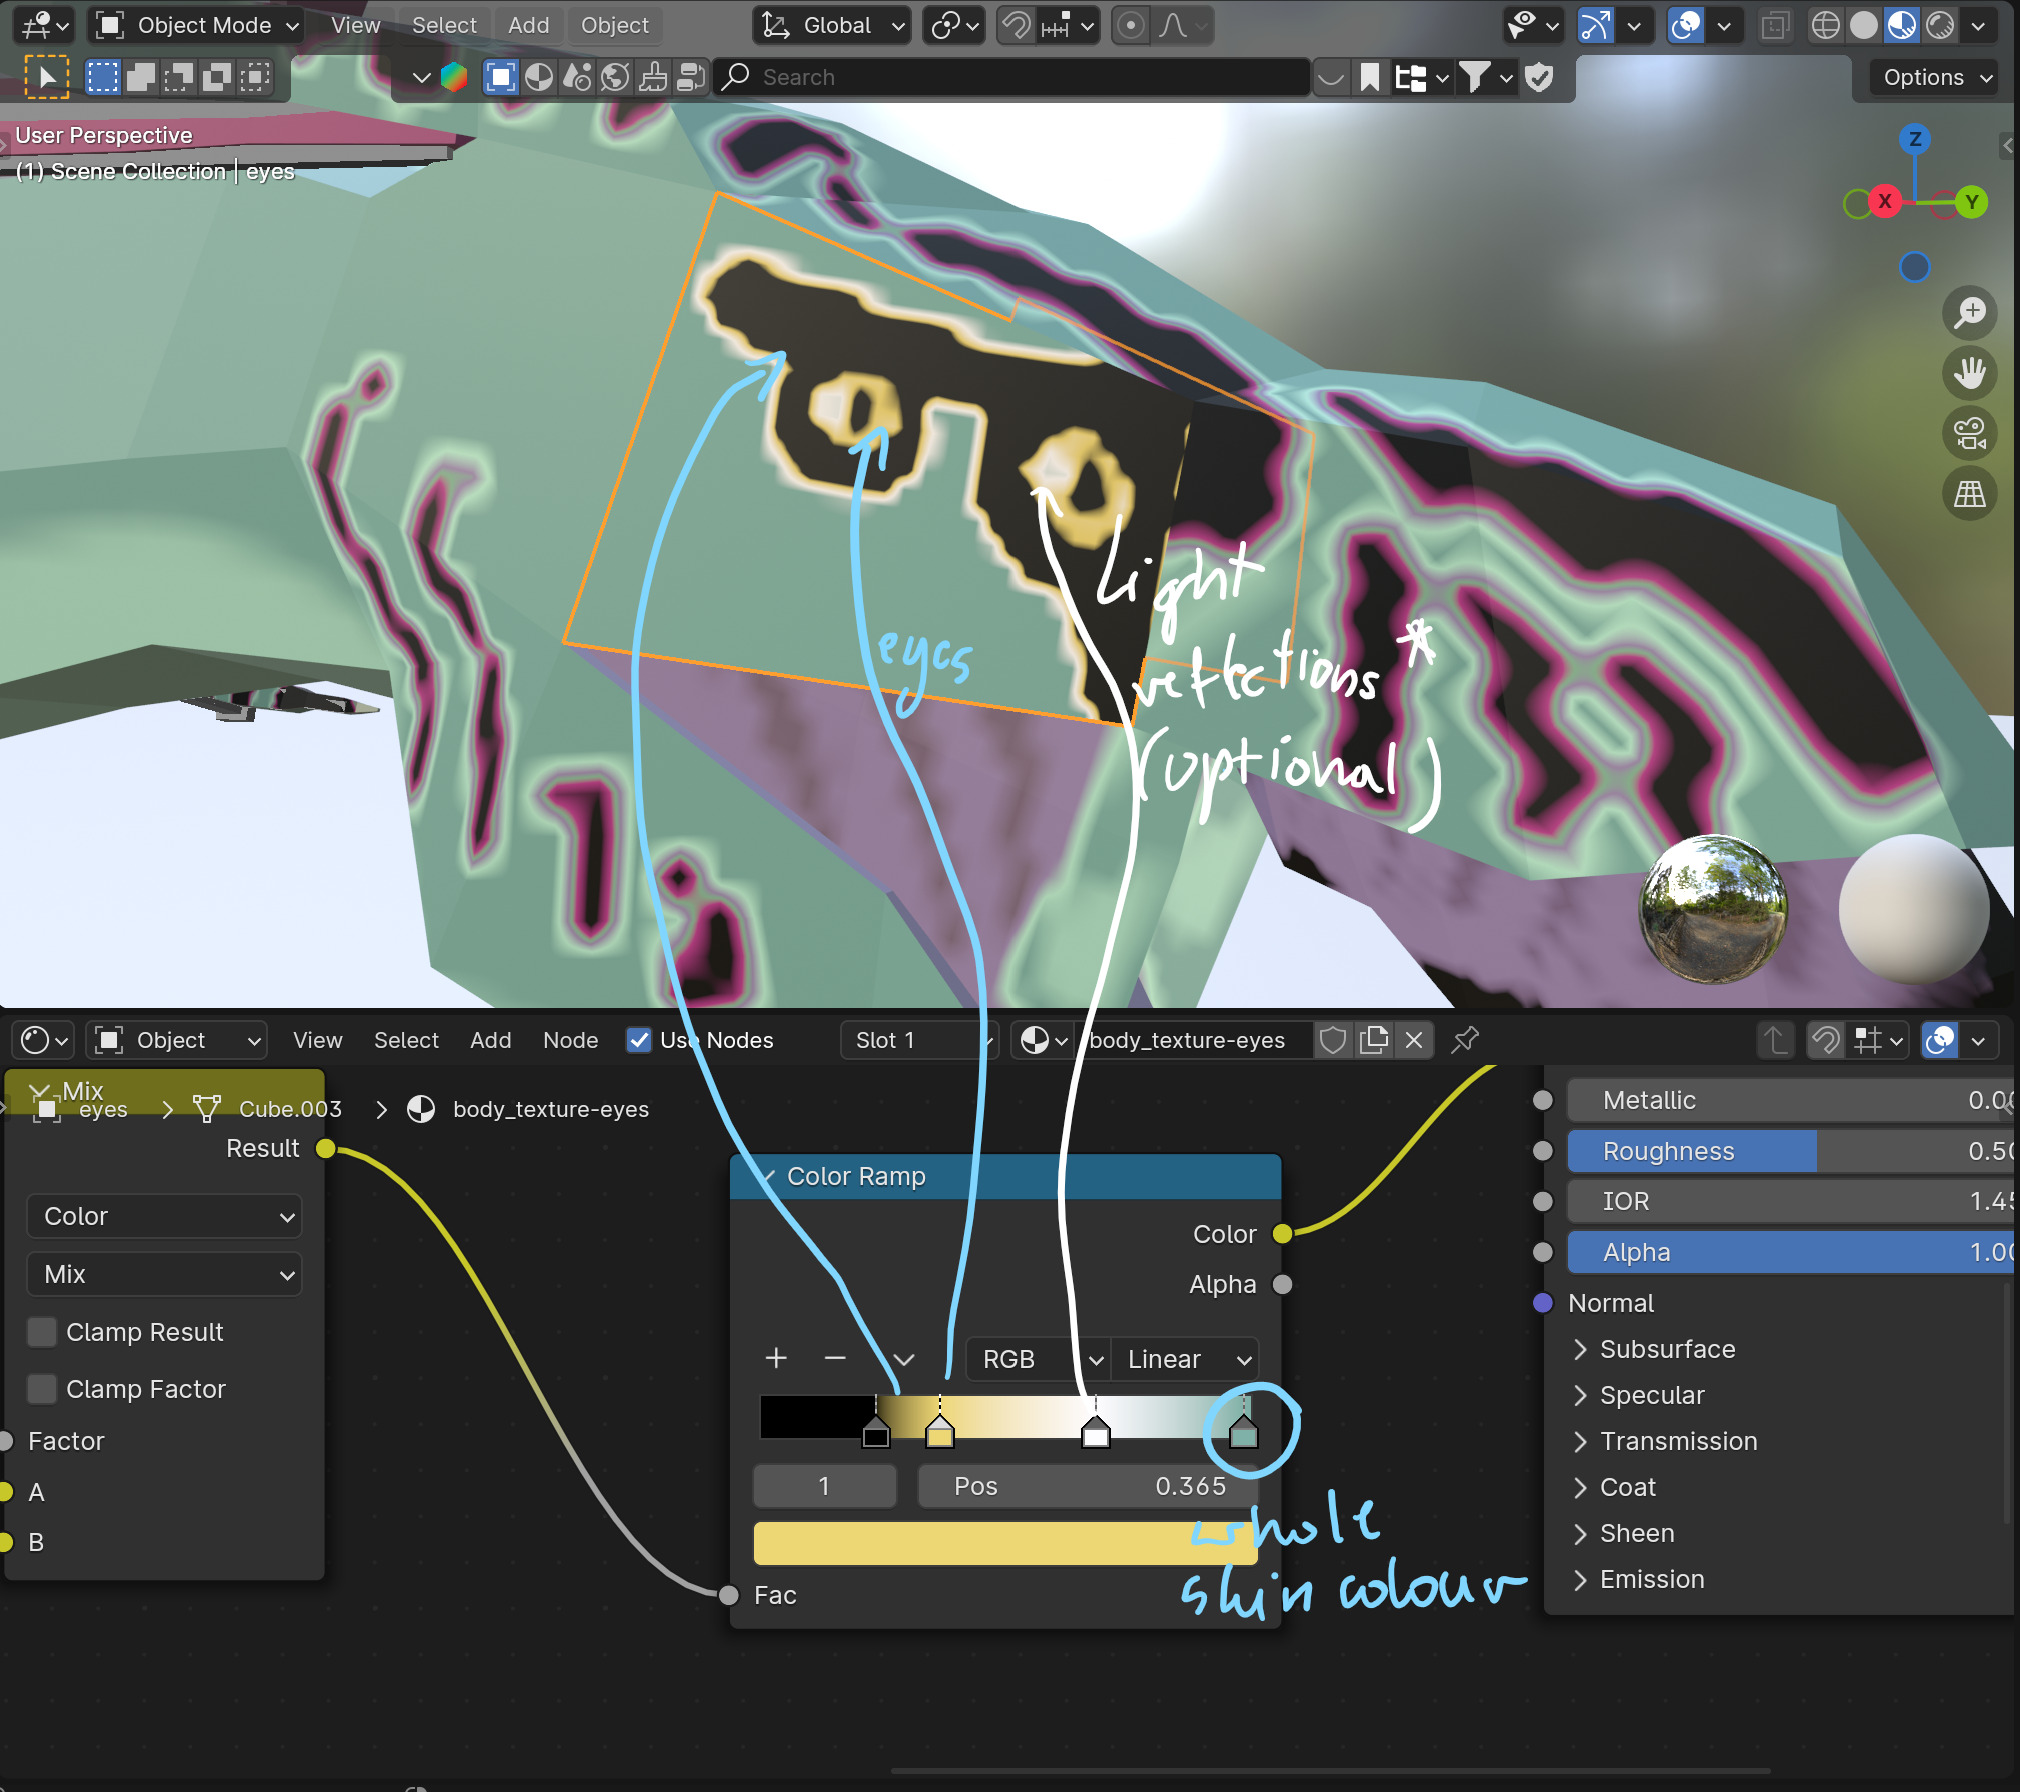Filter assets by Worlds globe icon
The width and height of the screenshot is (2020, 1792).
615,77
